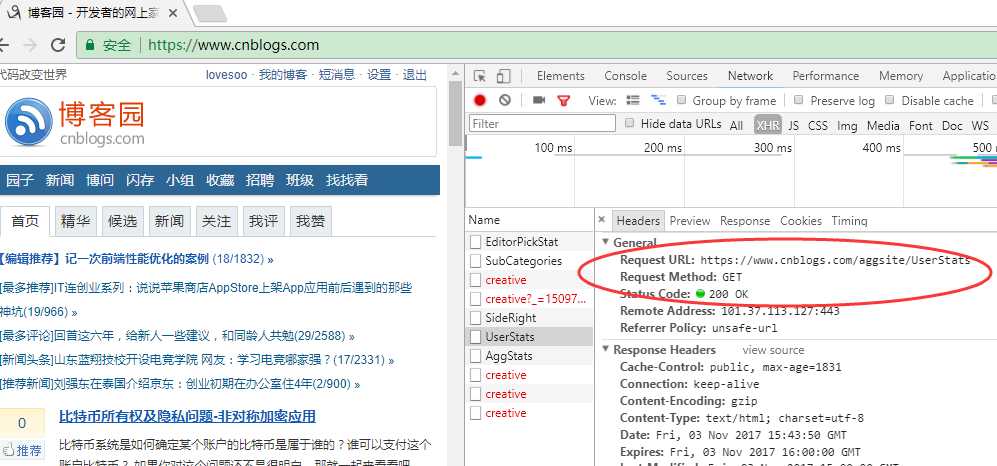Open the 比特币所有权及隐私问题 article link

(188, 416)
